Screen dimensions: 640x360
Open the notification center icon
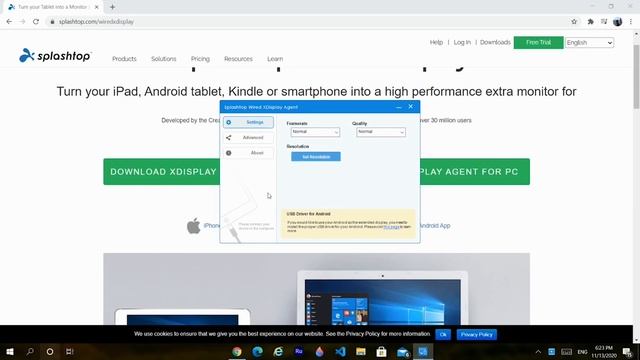tap(627, 352)
